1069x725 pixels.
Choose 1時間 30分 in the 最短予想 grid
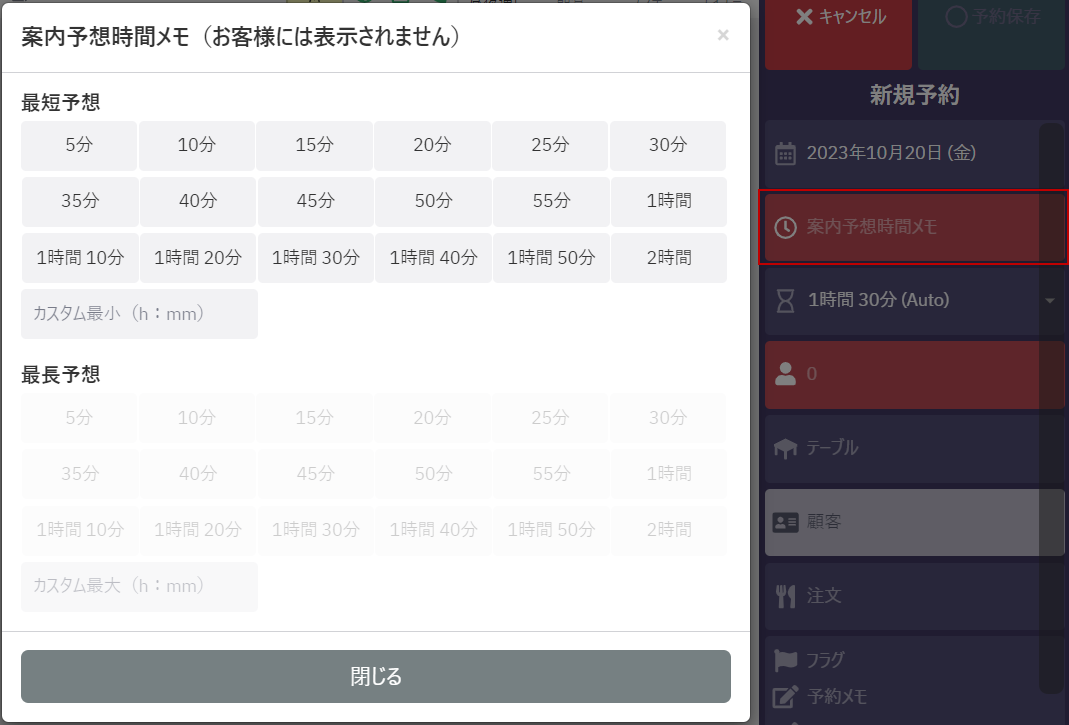coord(315,257)
